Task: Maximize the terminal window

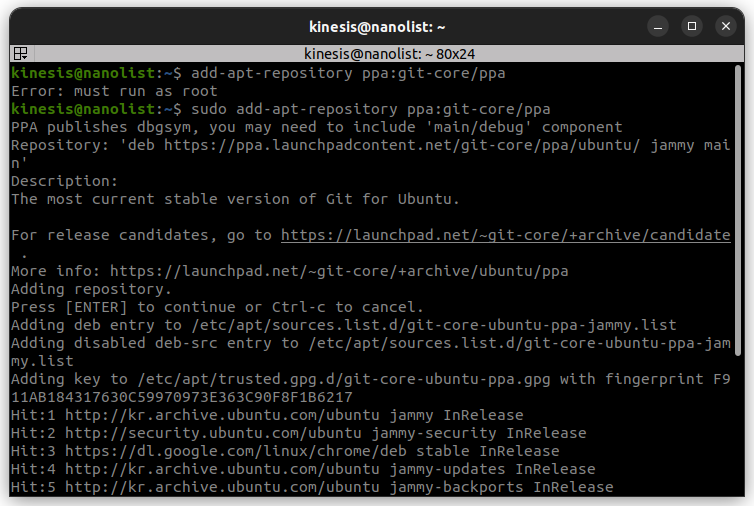Action: (692, 26)
